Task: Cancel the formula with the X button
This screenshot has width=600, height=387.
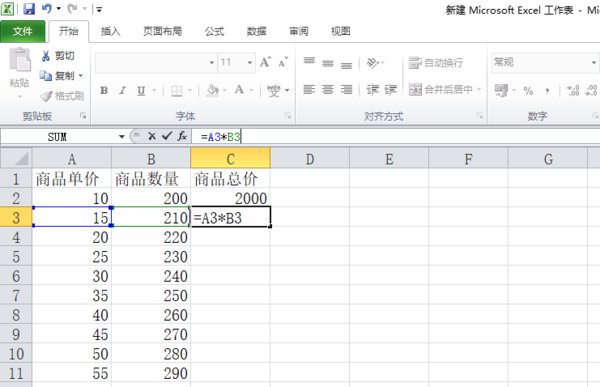Action: coord(152,136)
